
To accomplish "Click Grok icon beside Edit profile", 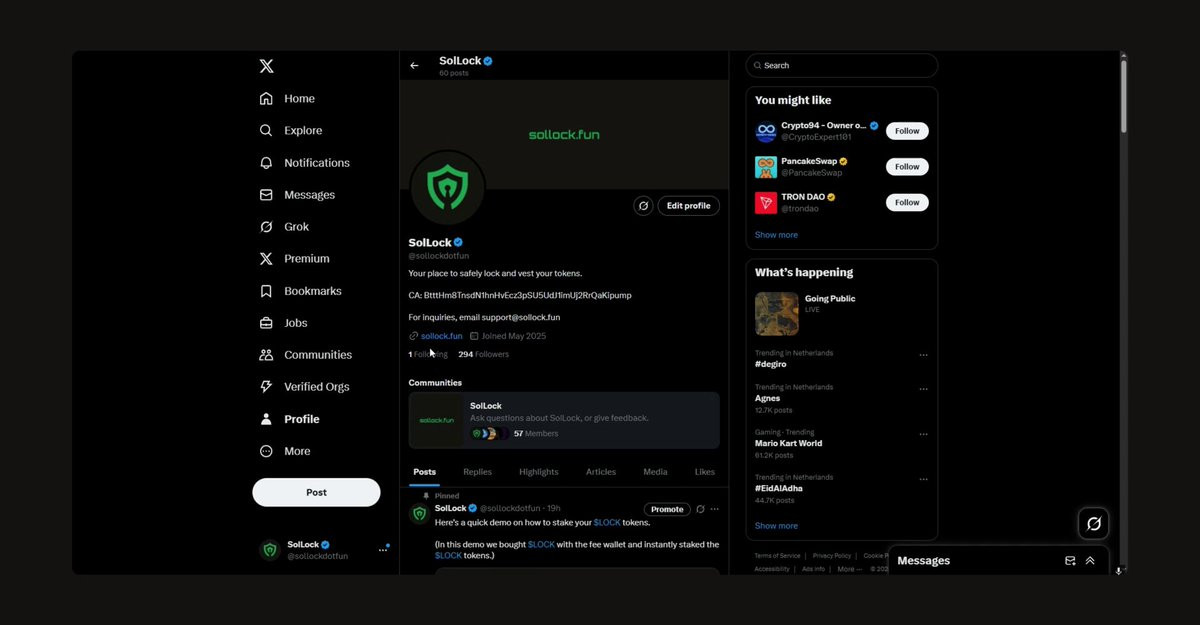I will click(644, 206).
